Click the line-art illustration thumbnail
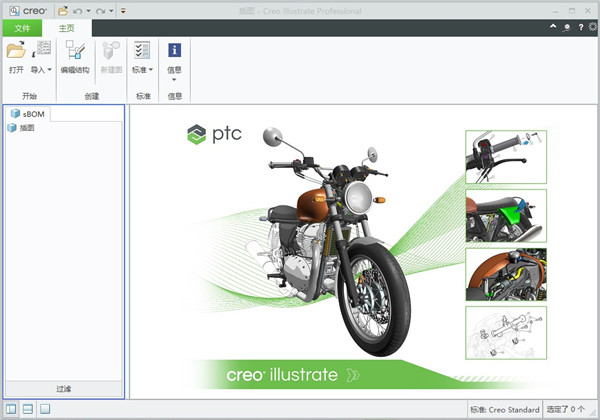This screenshot has width=600, height=420. coord(506,333)
